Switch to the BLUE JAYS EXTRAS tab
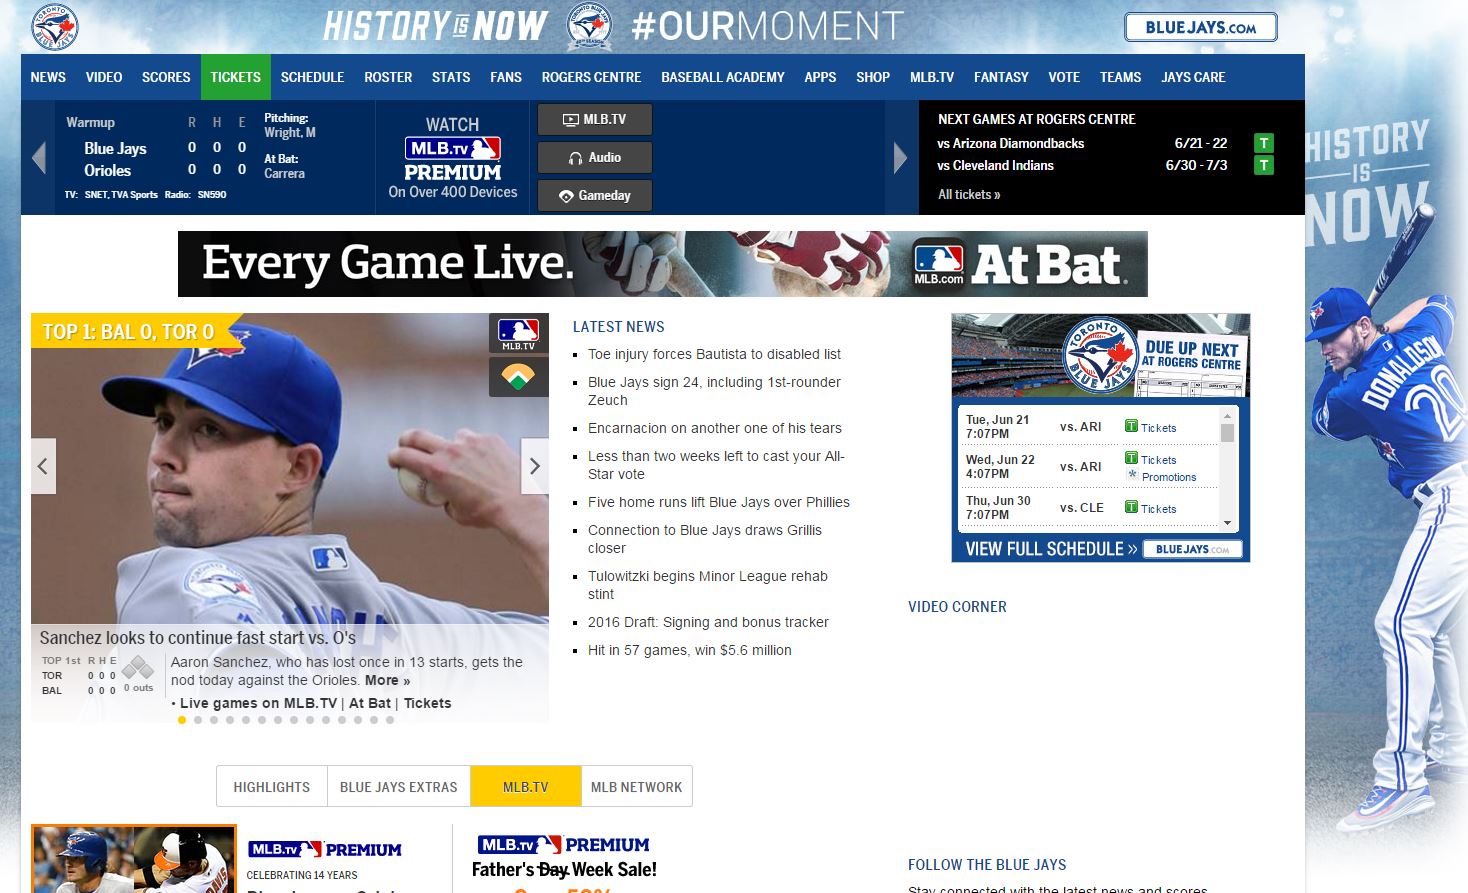The image size is (1468, 893). pos(399,787)
